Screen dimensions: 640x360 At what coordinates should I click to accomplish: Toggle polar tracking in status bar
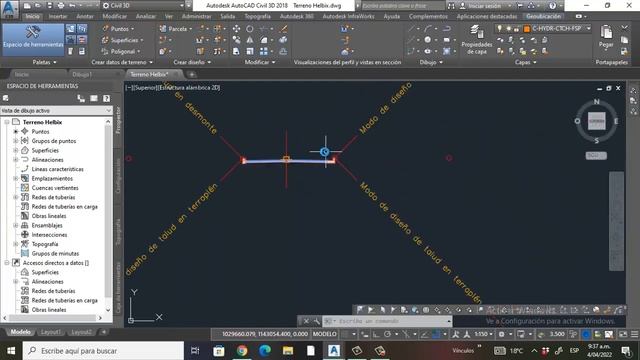pos(387,334)
